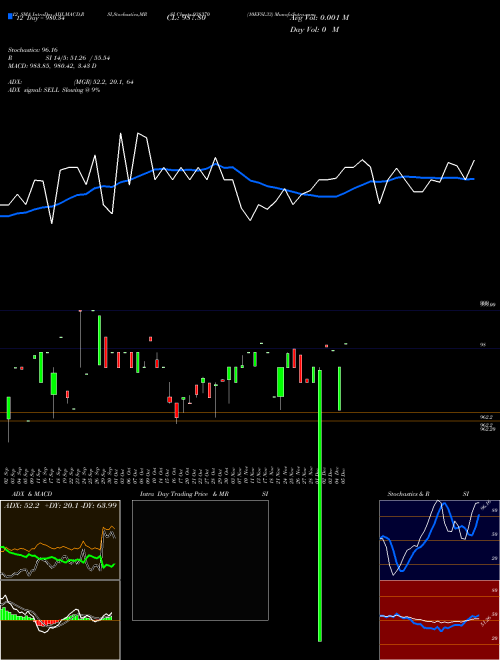This screenshot has width=500, height=660.
Task: Click the 962.2 price axis label
Action: click(x=486, y=417)
